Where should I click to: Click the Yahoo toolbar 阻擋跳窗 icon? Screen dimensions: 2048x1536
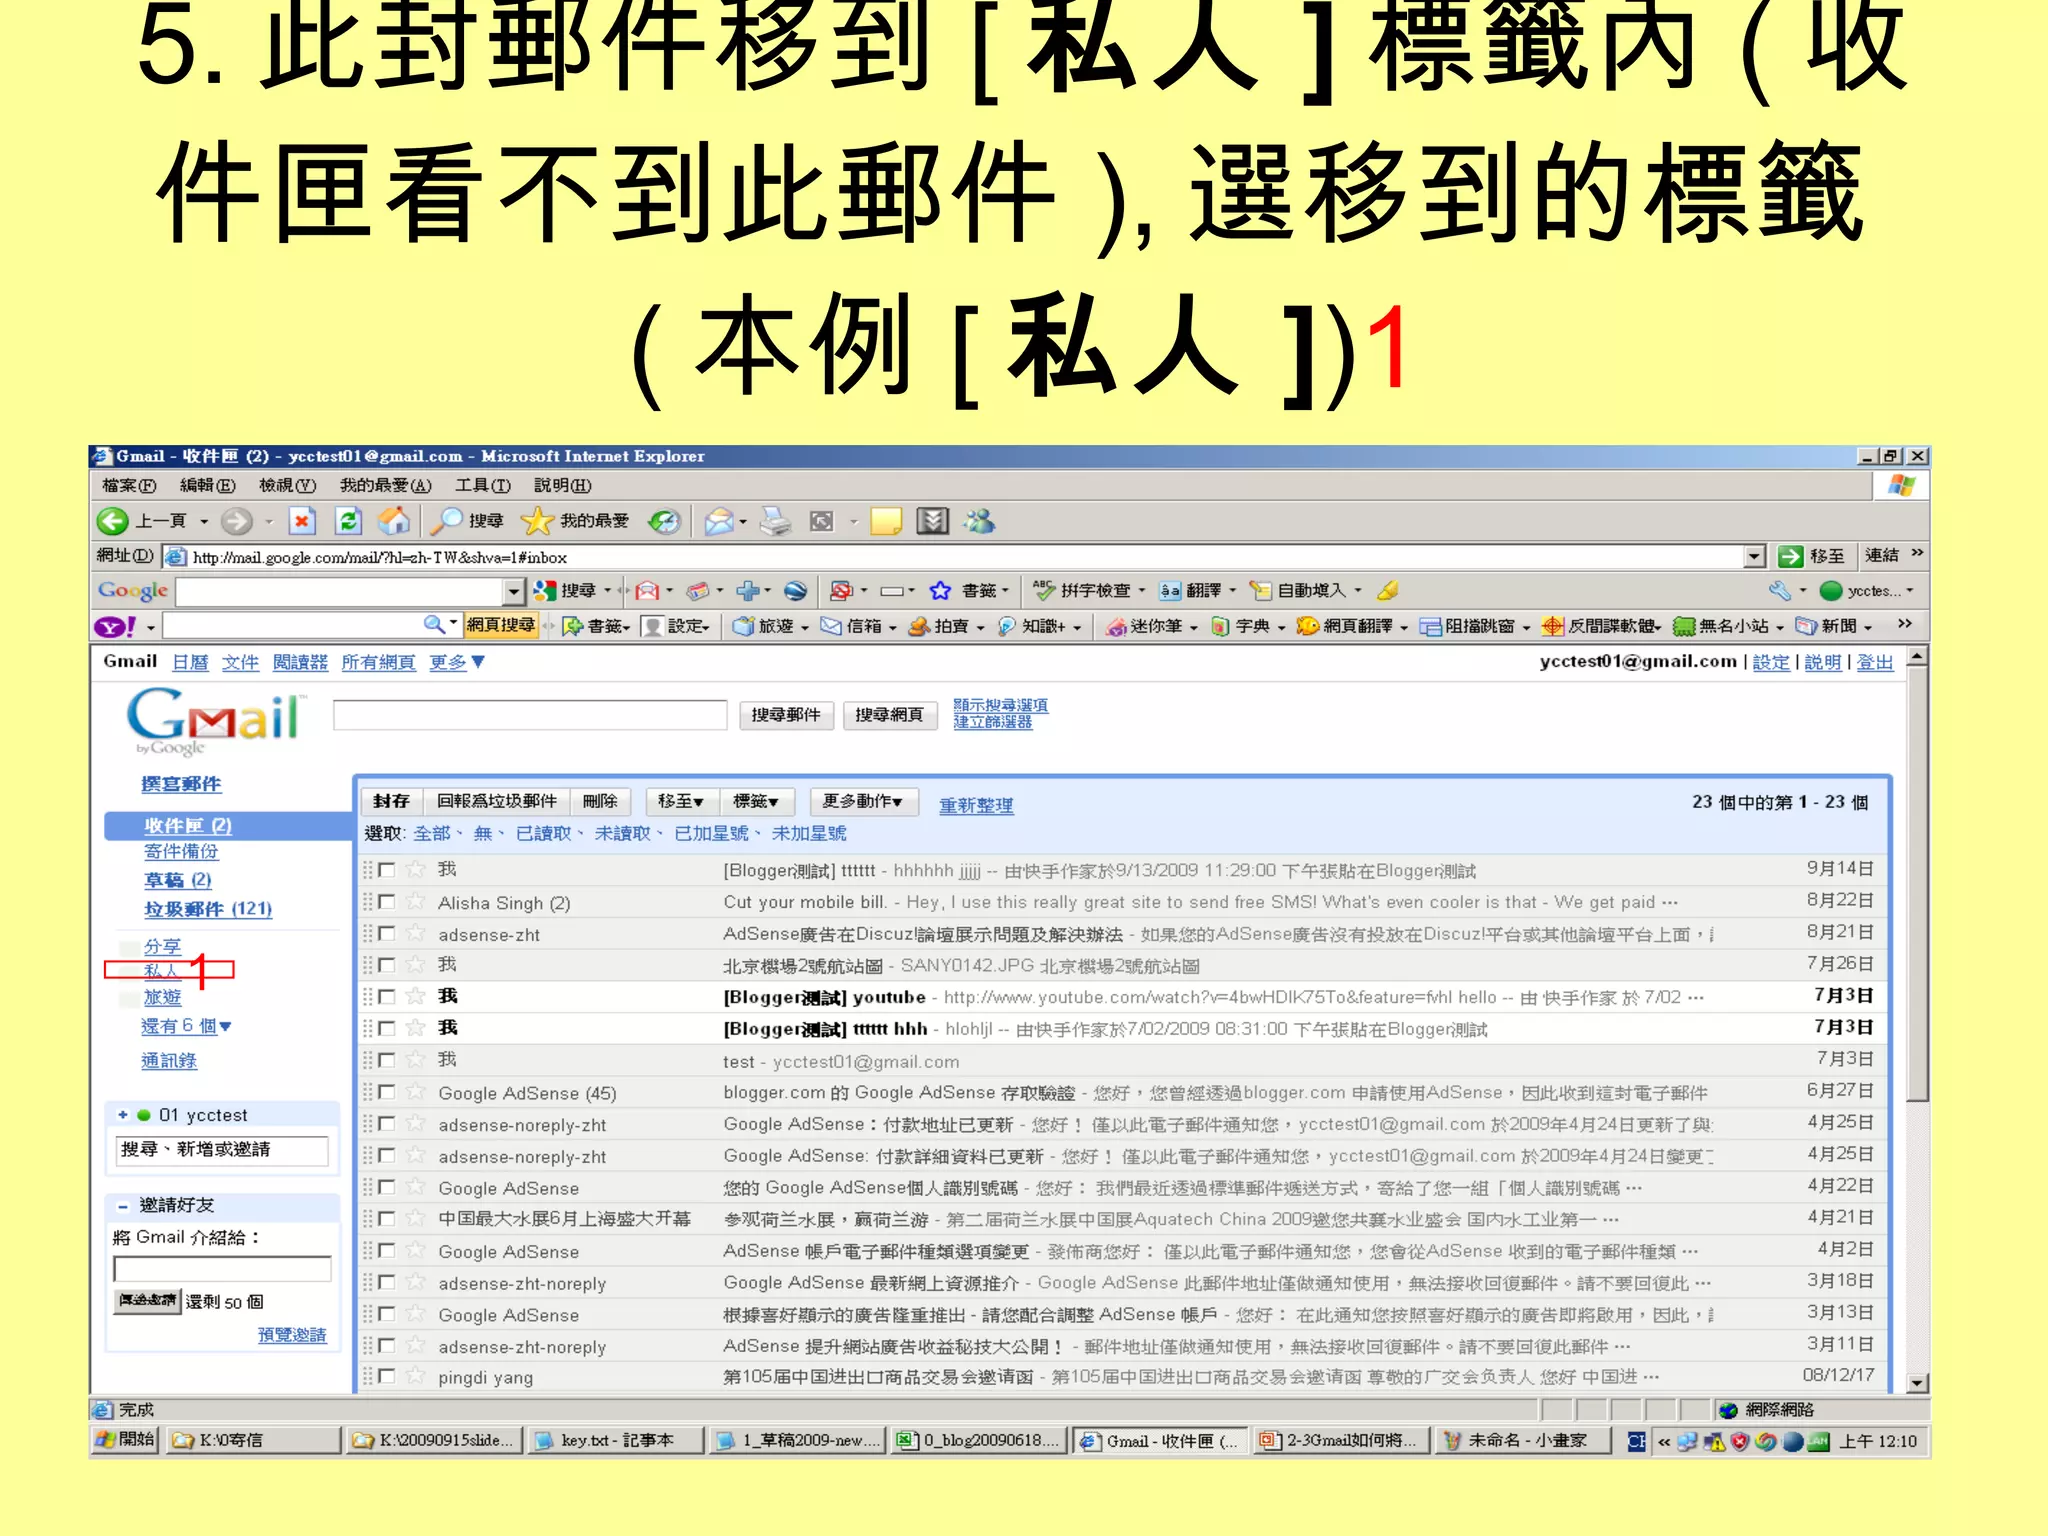click(x=1431, y=627)
